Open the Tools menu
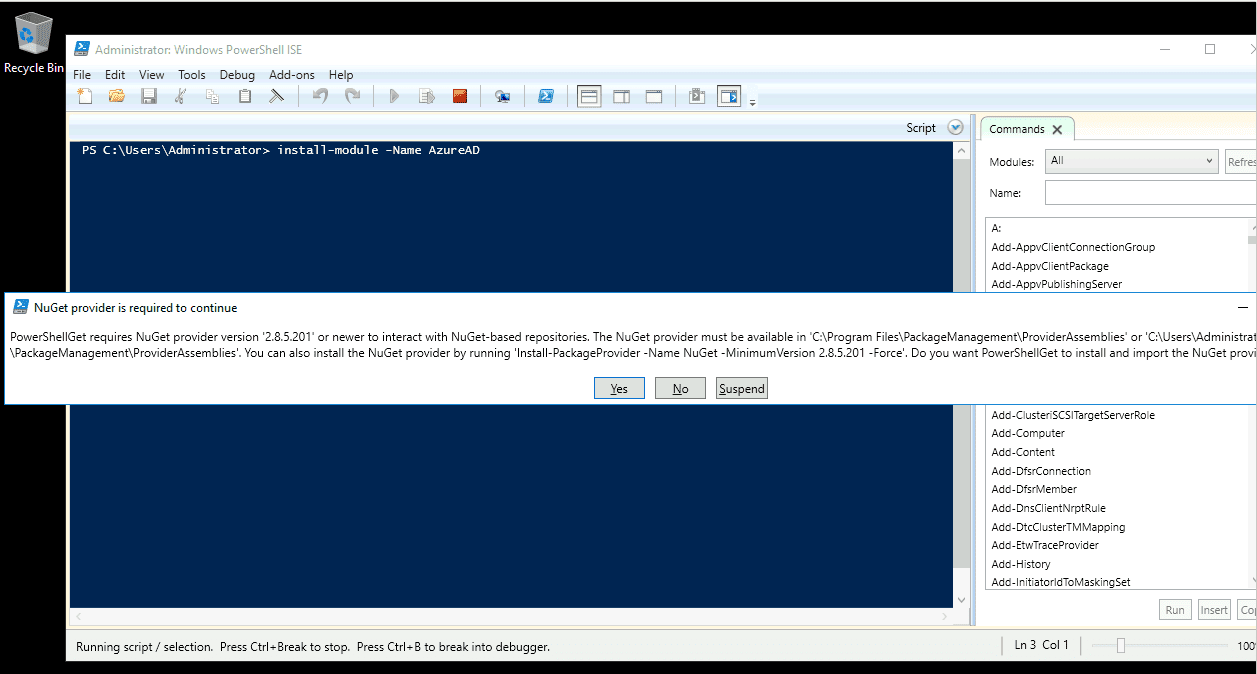Screen dimensions: 1257x674 (192, 74)
